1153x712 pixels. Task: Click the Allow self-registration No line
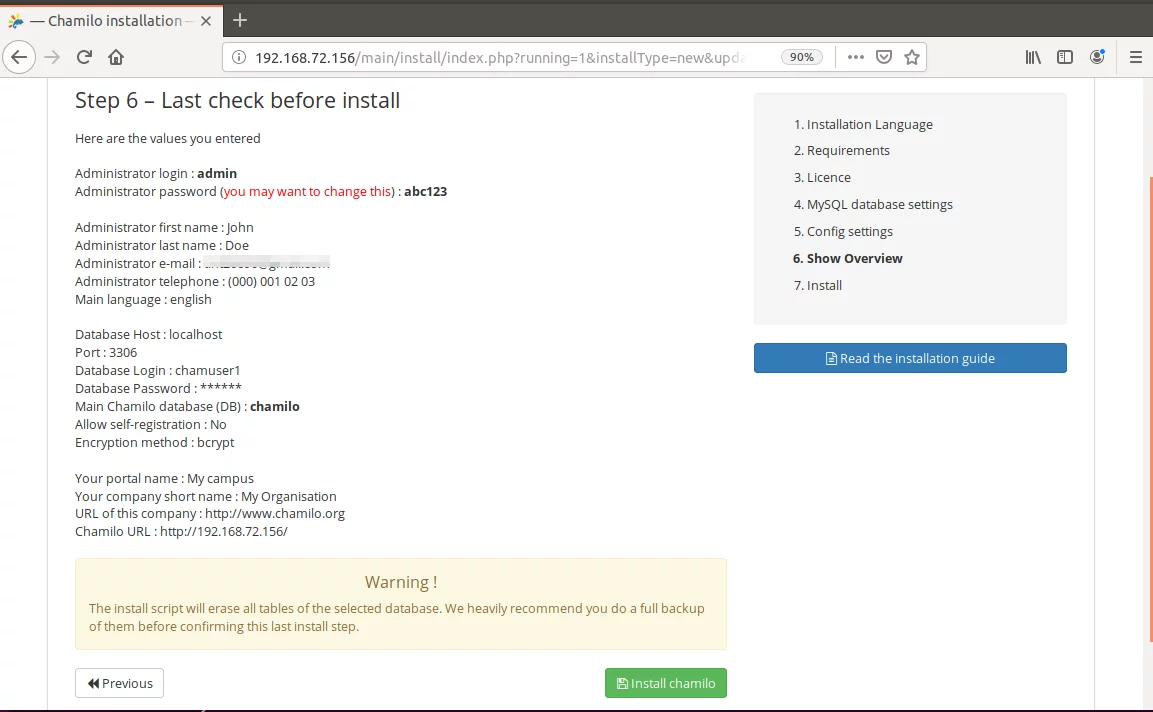click(151, 424)
